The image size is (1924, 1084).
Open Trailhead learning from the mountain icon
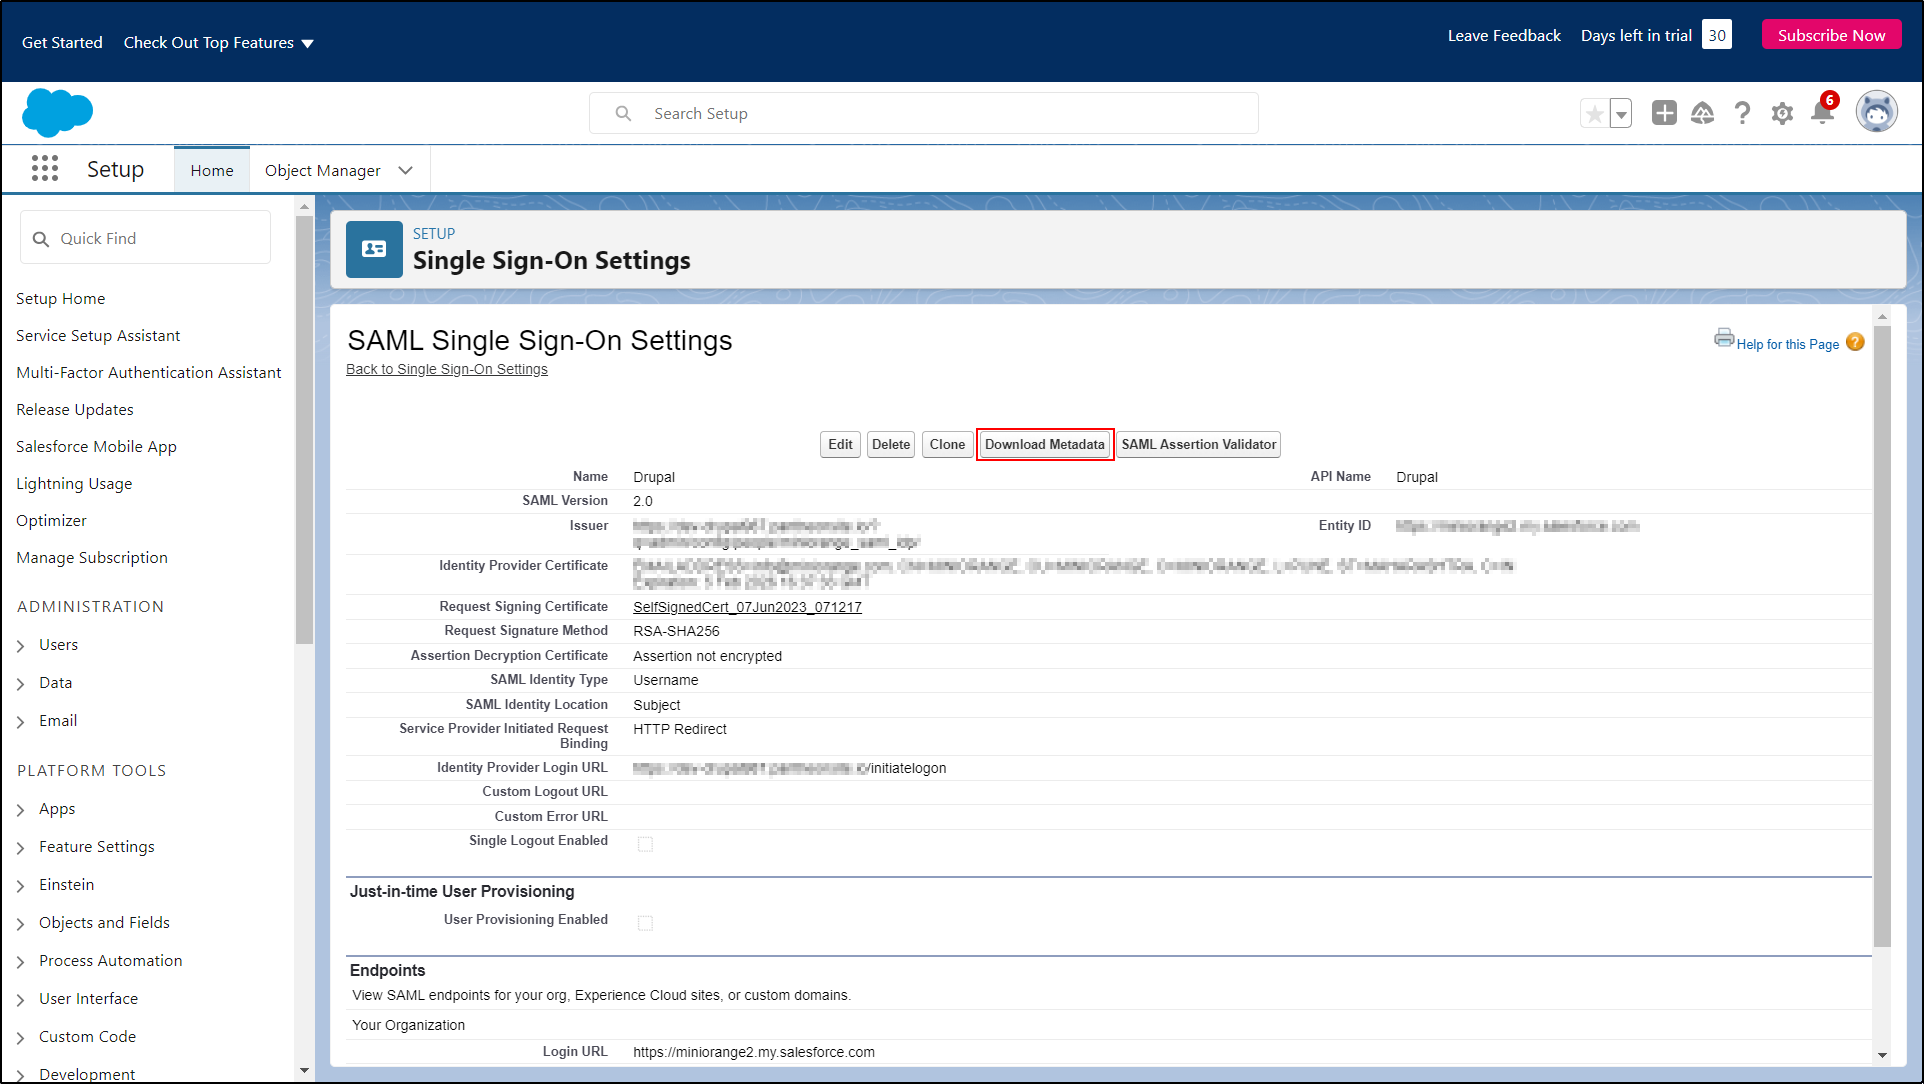pos(1703,113)
